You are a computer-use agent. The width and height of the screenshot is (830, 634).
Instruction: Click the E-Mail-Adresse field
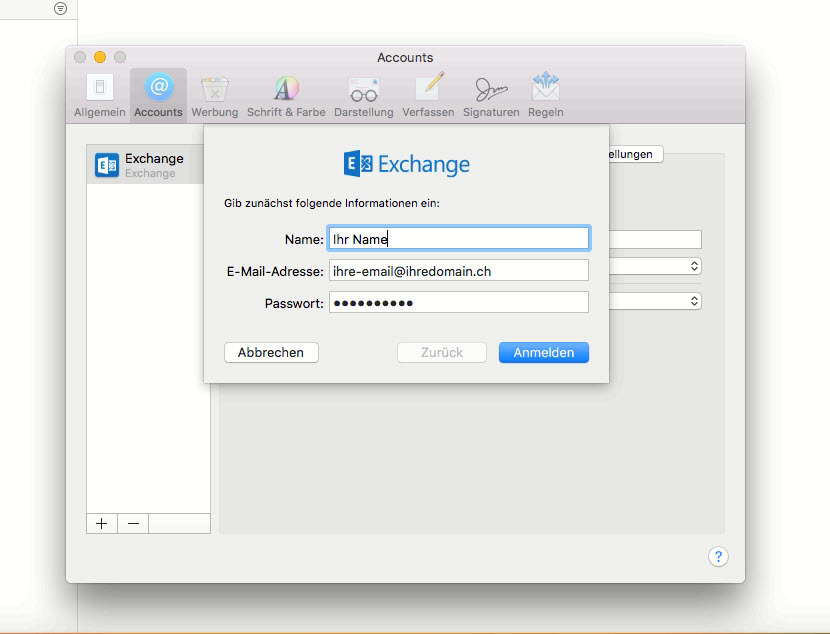coord(458,270)
